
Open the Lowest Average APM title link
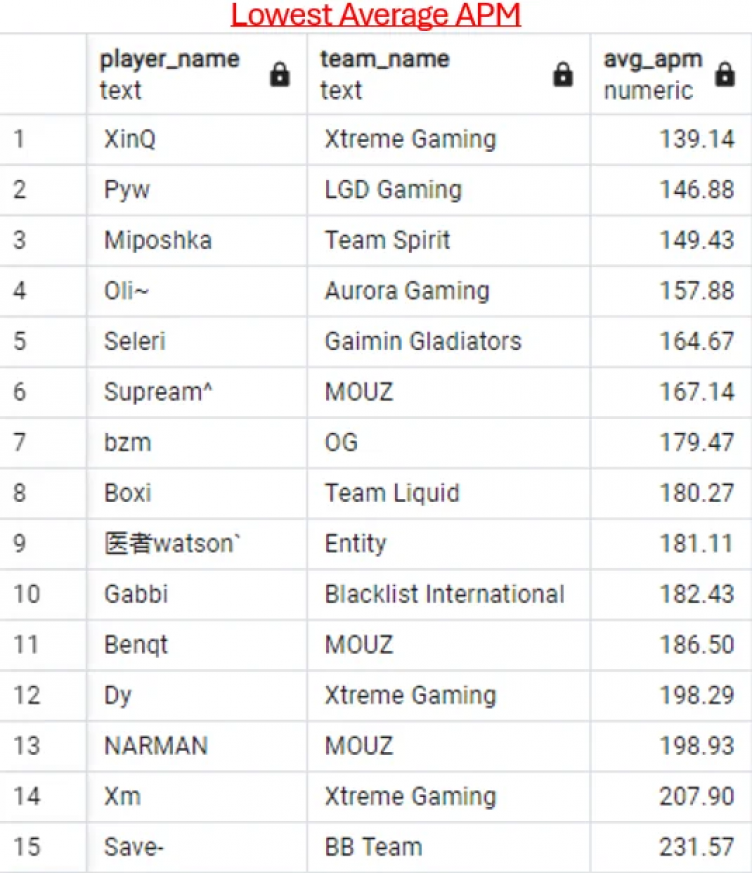click(376, 16)
